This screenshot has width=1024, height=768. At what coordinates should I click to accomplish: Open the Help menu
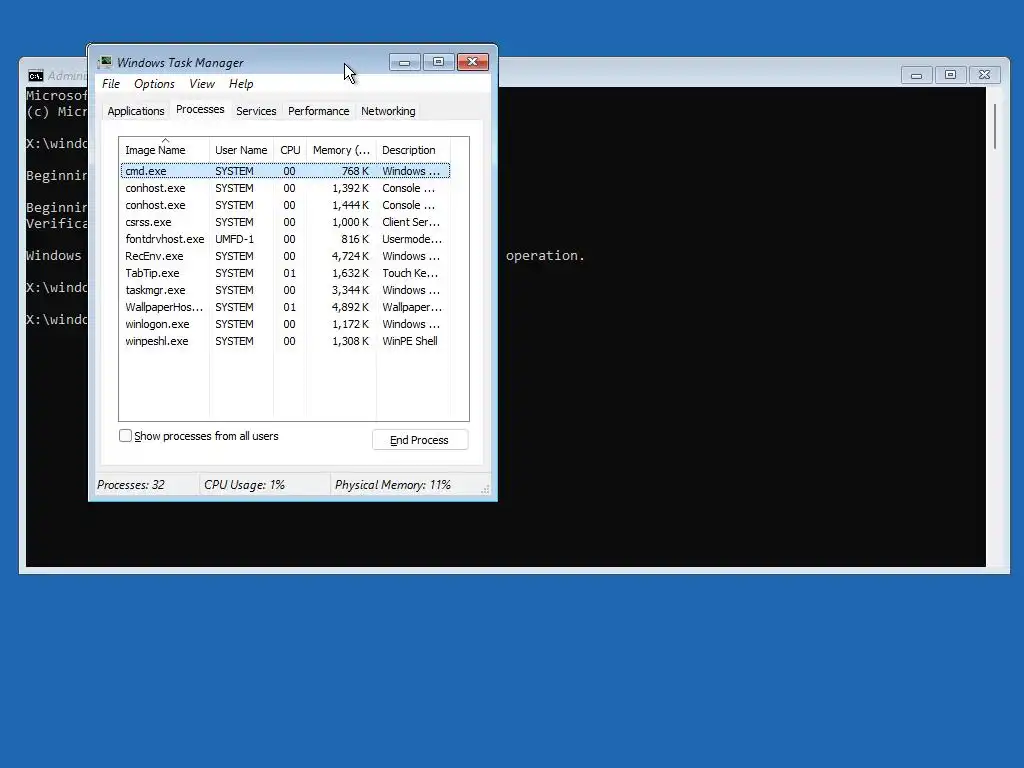241,84
